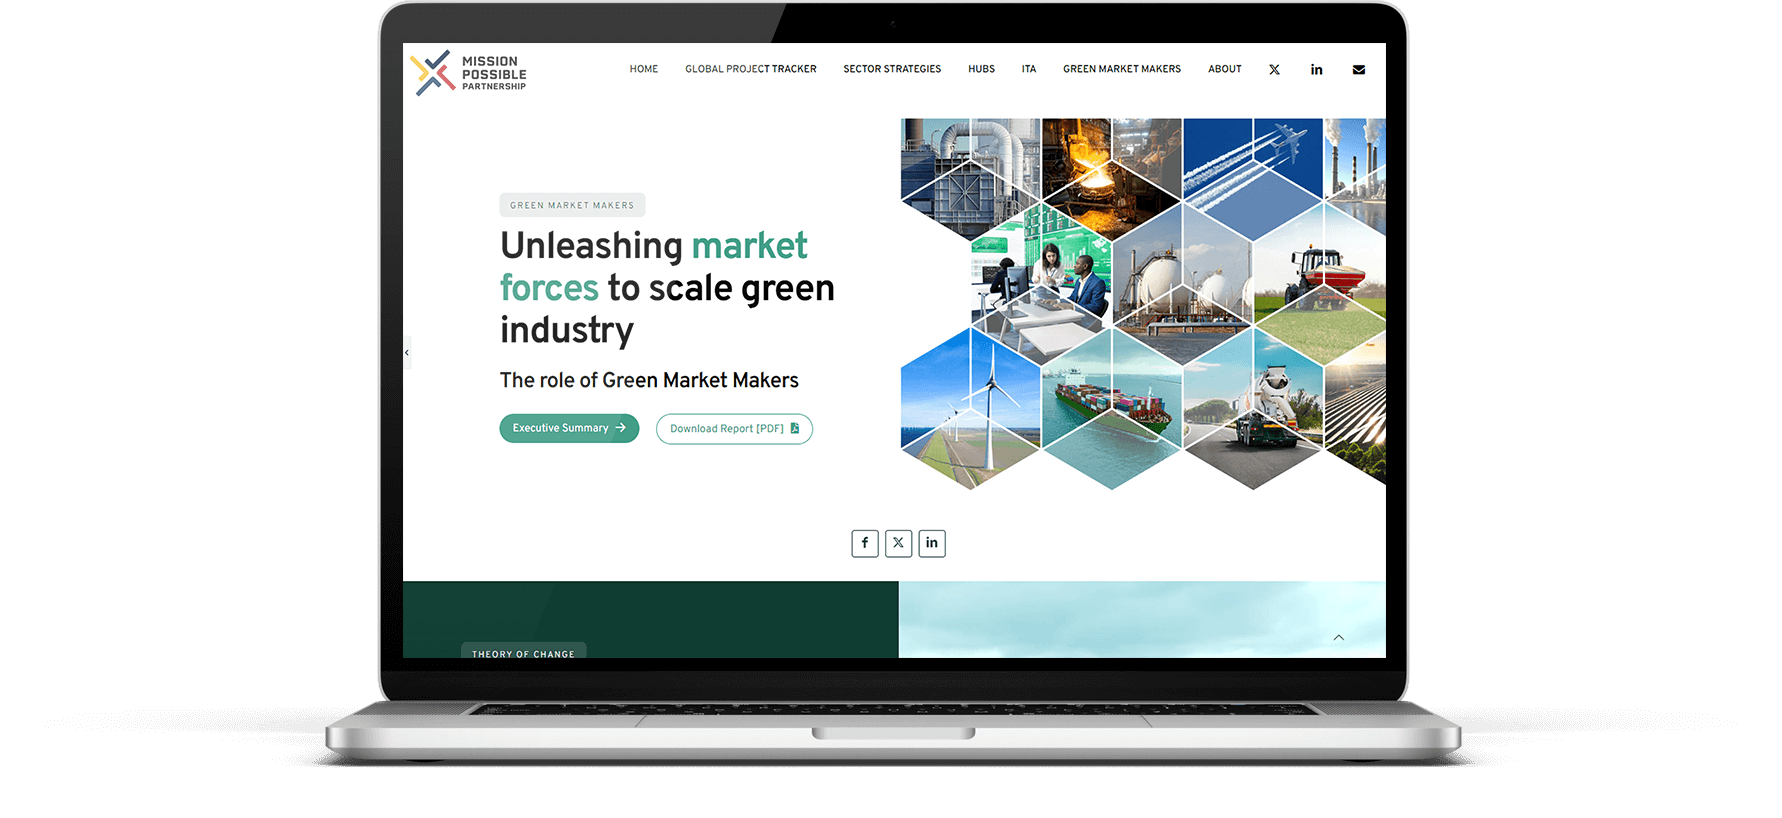Go to the Home menu item
1782x818 pixels.
pyautogui.click(x=643, y=69)
